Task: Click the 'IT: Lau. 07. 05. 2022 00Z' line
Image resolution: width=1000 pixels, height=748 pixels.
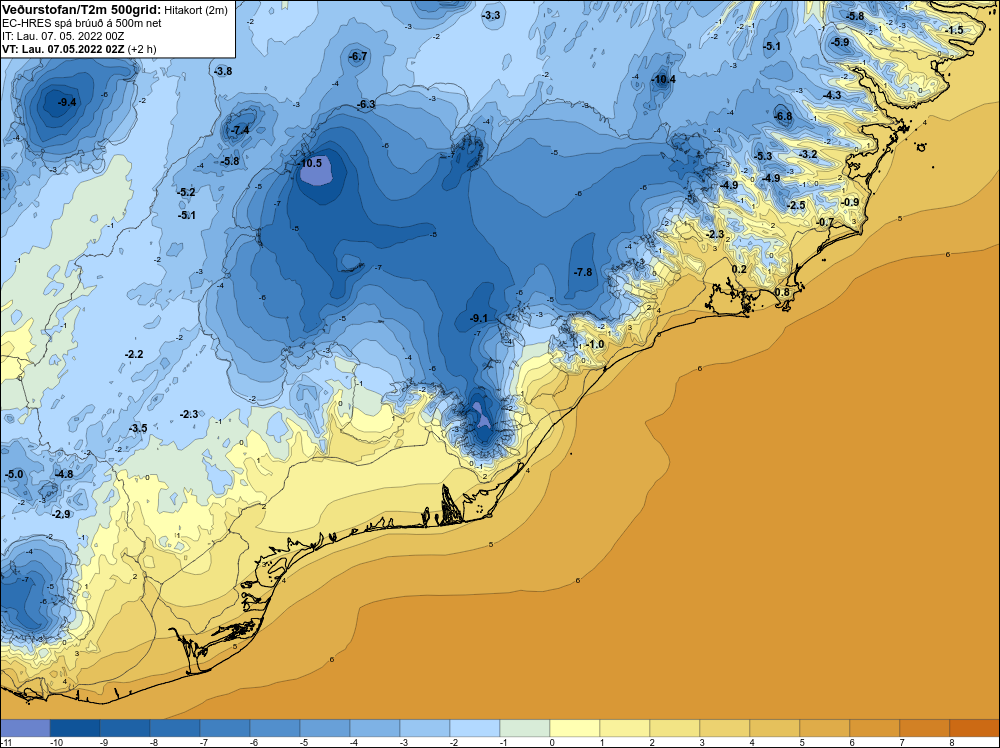Action: (63, 36)
